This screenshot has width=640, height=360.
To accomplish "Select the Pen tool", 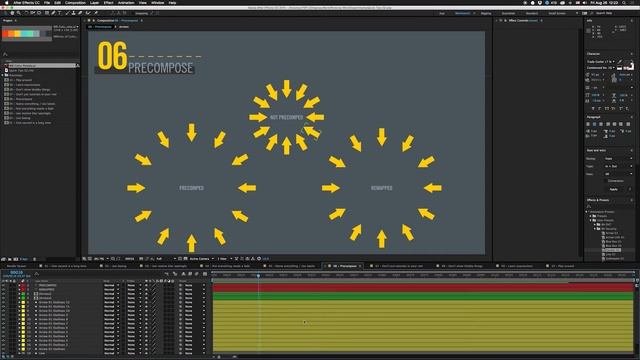I will click(53, 13).
